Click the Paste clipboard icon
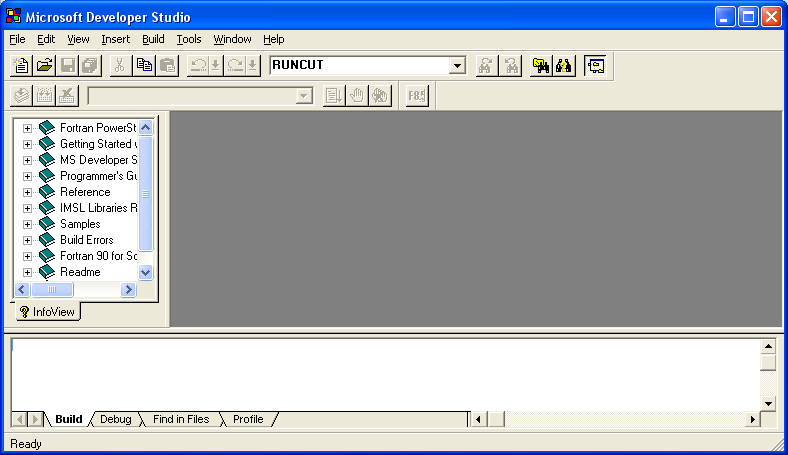Screen dimensions: 788x455 167,65
